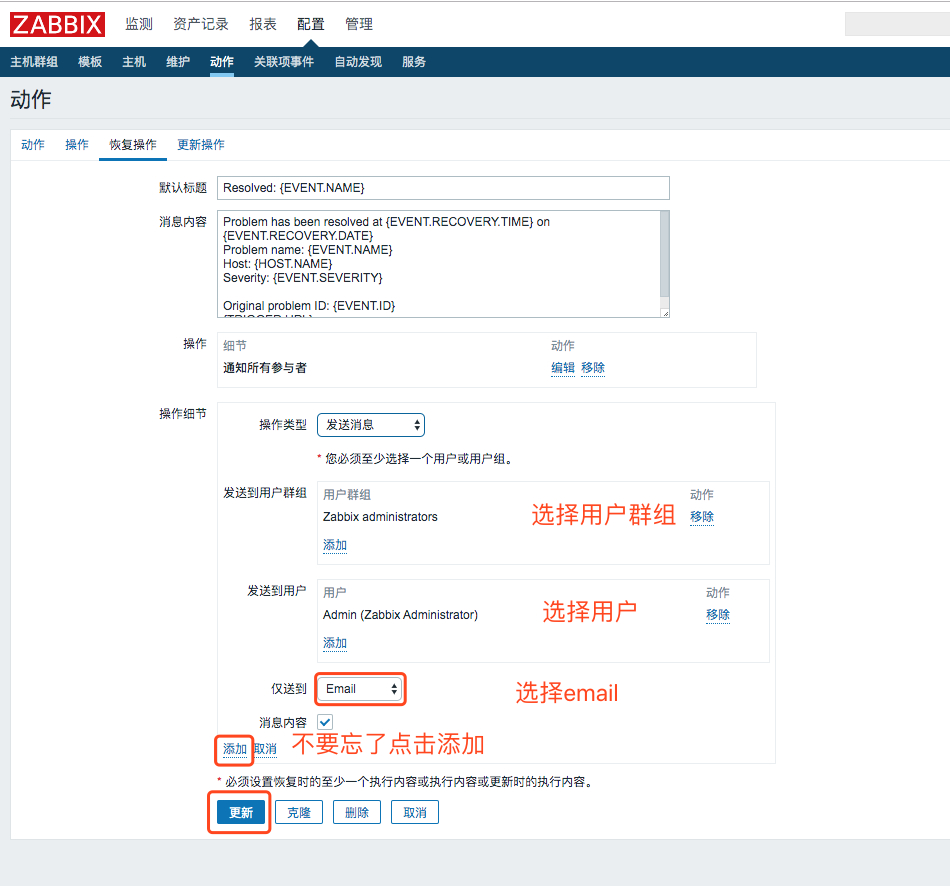This screenshot has width=950, height=886.
Task: Switch to the 更新操作 tab
Action: click(201, 145)
